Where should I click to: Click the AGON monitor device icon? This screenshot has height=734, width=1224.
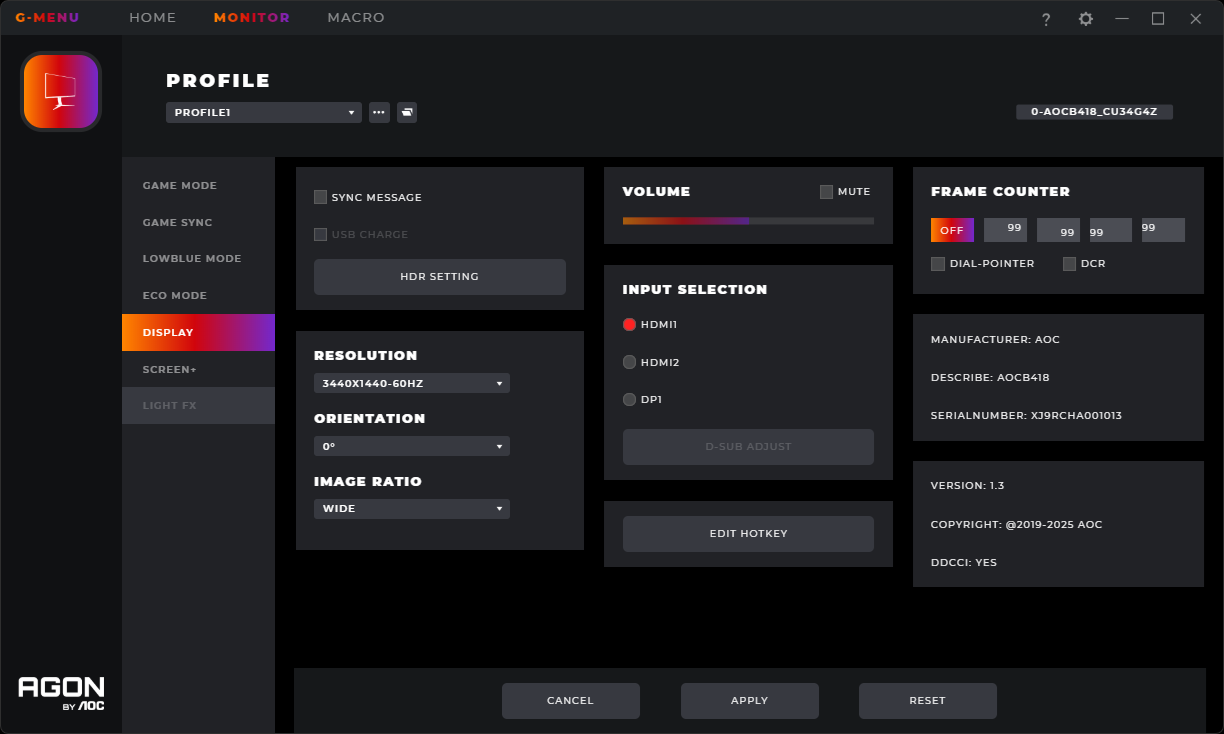61,92
